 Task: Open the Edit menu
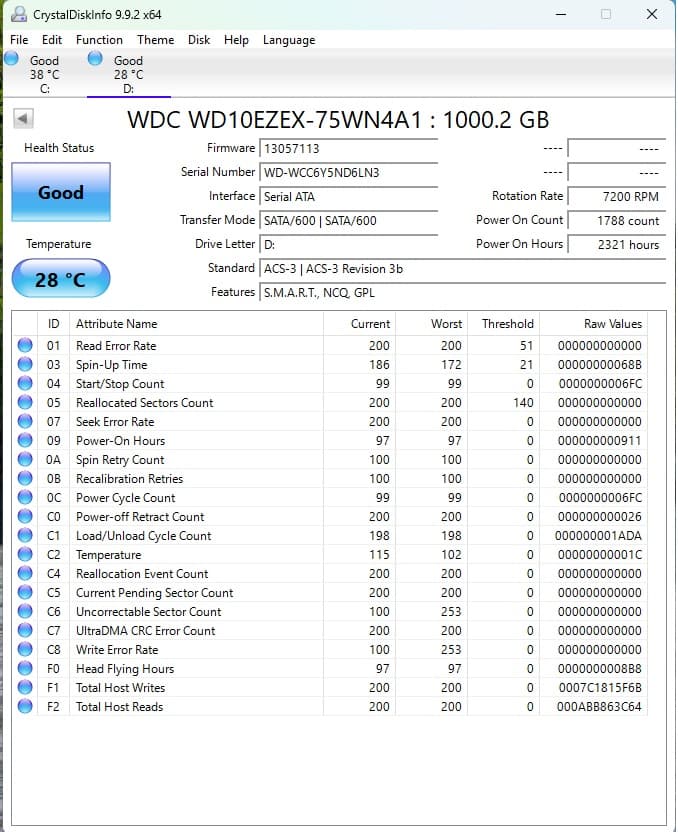pyautogui.click(x=51, y=40)
